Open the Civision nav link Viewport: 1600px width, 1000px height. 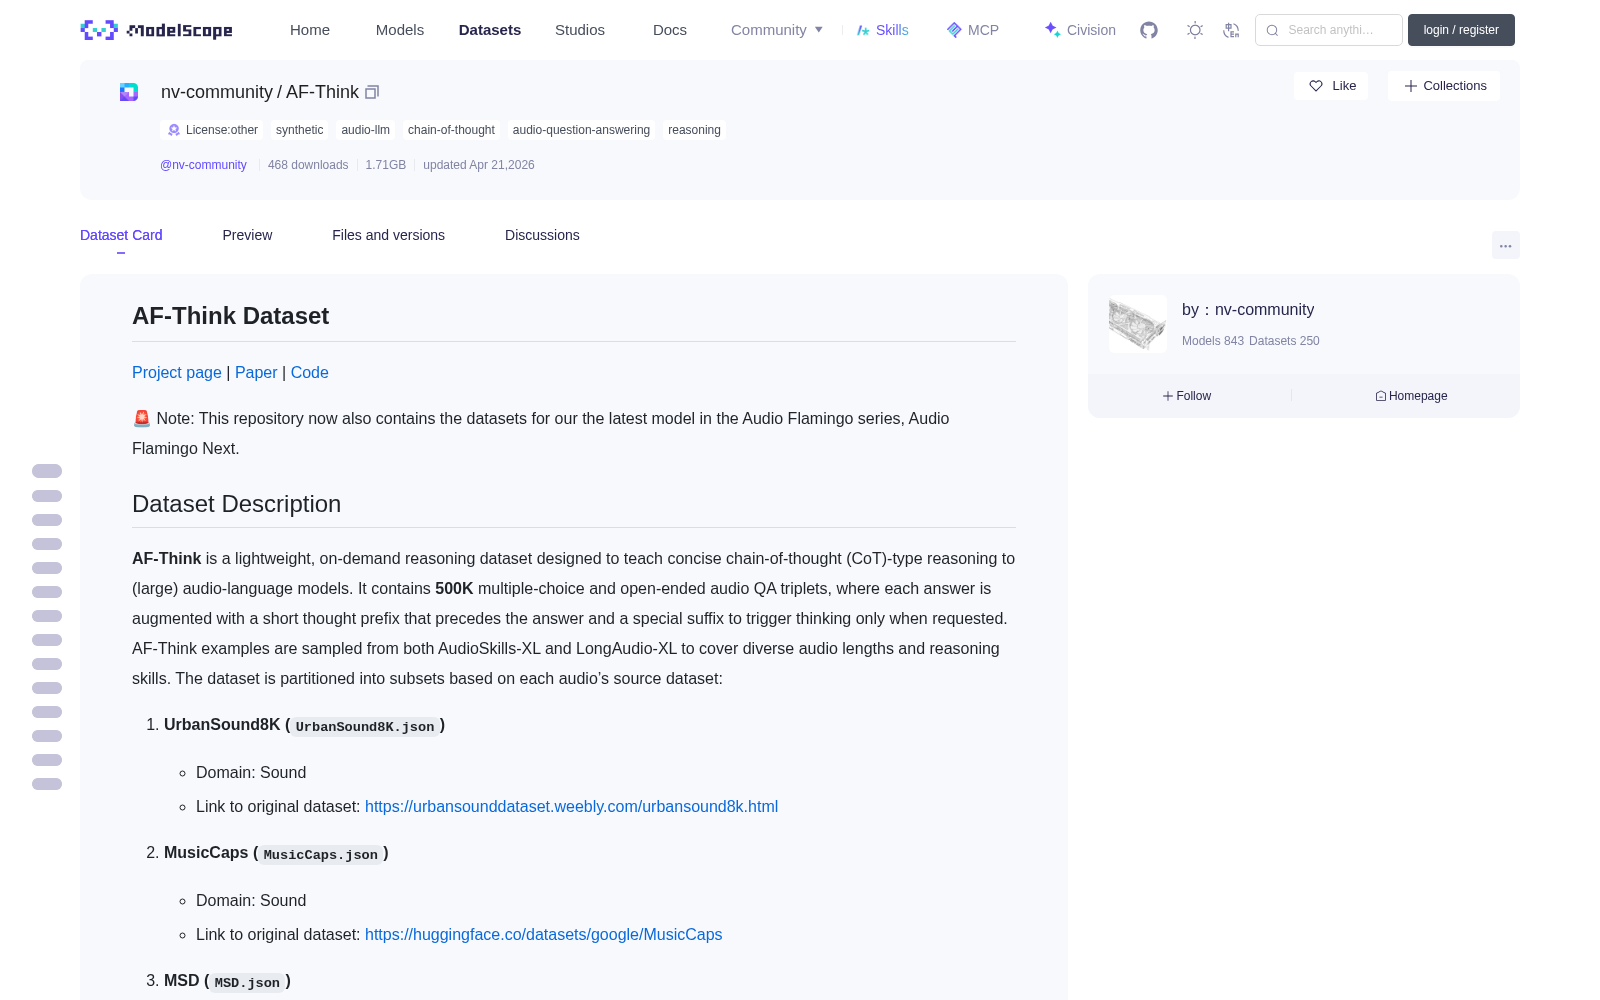(1080, 30)
